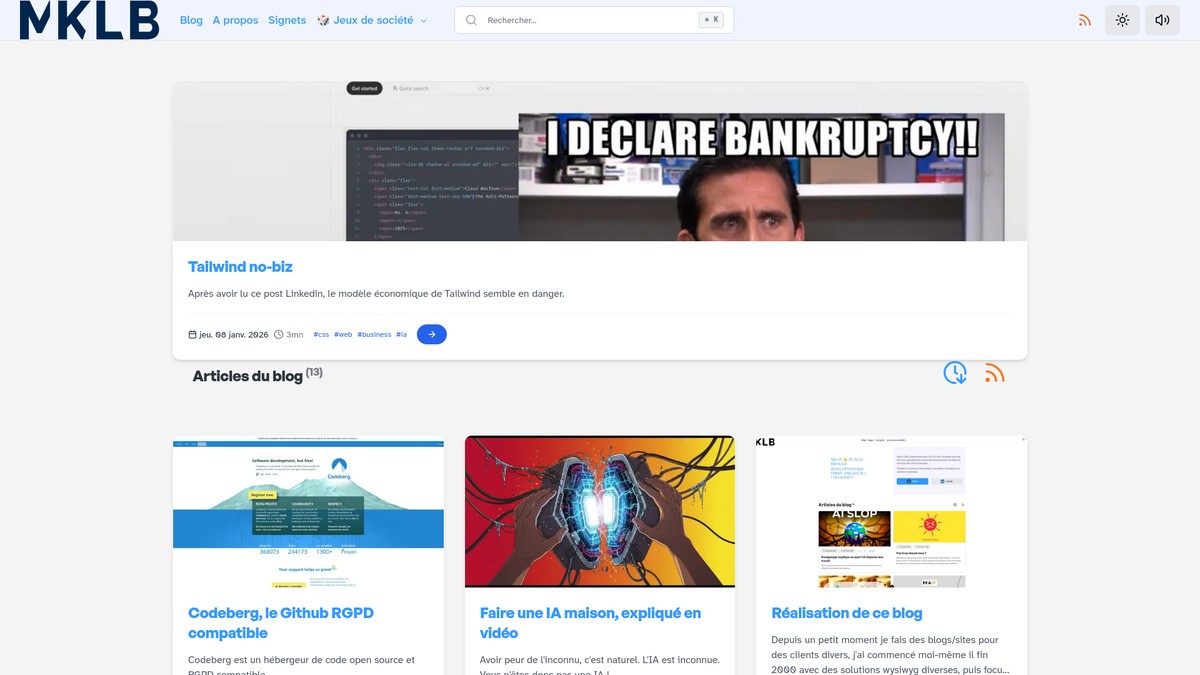
Task: Select the #css tag
Action: coord(321,335)
